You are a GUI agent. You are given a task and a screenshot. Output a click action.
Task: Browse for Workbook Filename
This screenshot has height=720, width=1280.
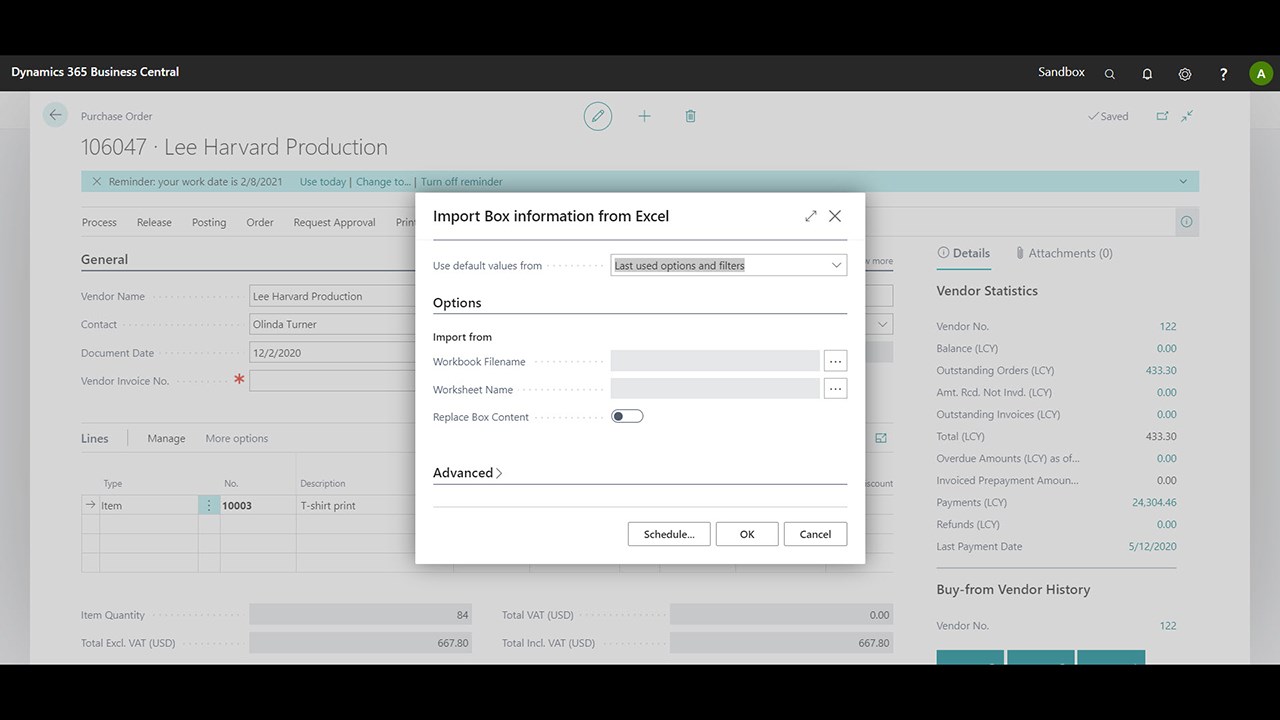coord(835,361)
